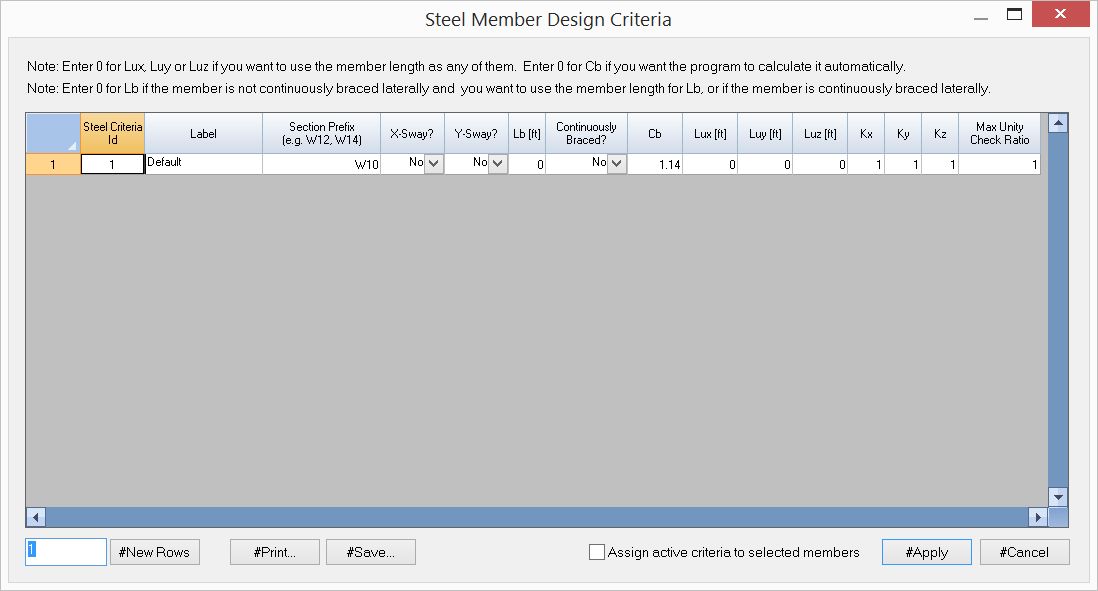The width and height of the screenshot is (1098, 591).
Task: Select the row 1 header cell
Action: [52, 163]
